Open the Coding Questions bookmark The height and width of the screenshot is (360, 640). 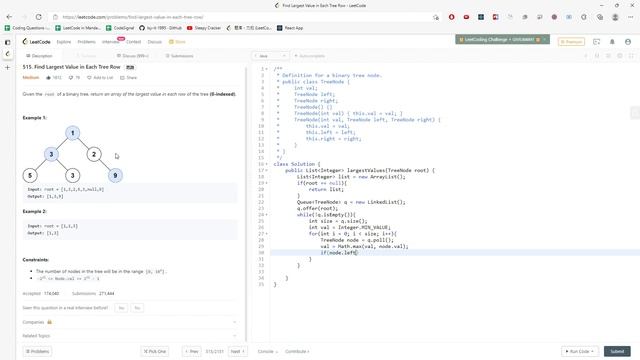click(x=27, y=28)
